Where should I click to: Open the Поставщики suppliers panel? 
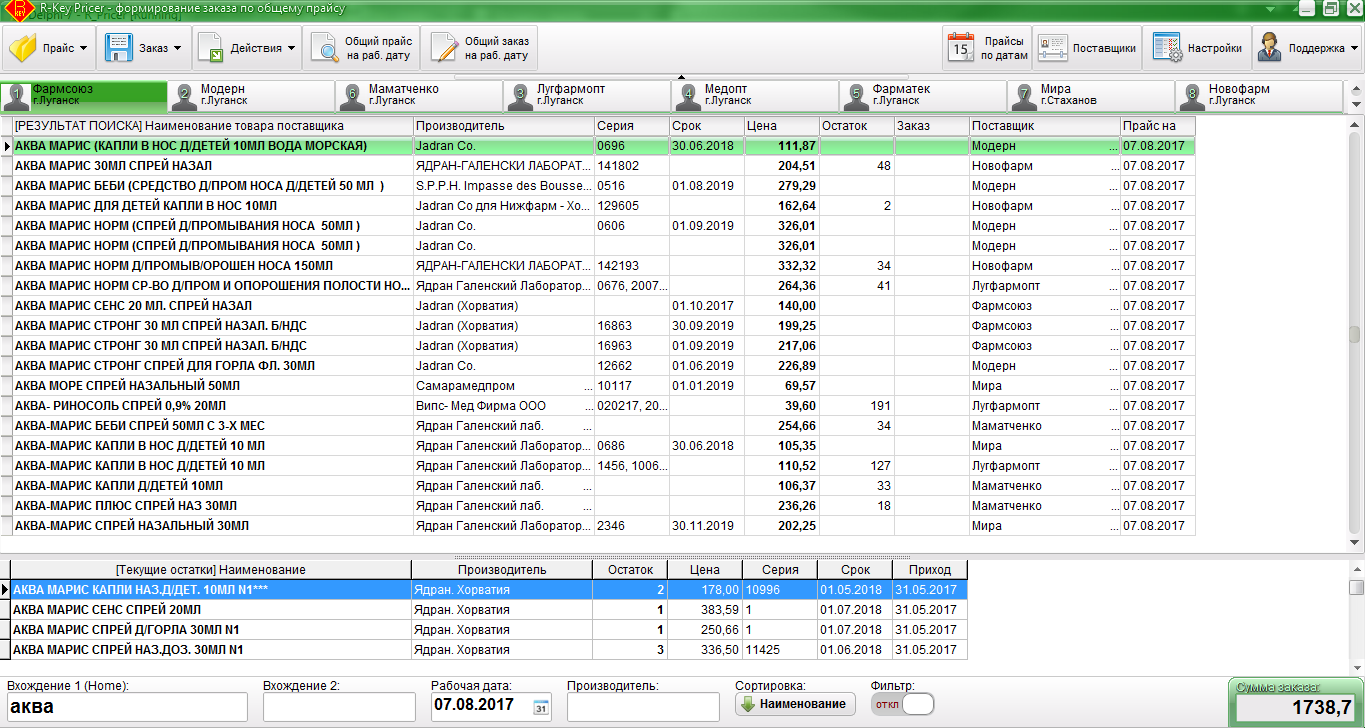(1087, 48)
